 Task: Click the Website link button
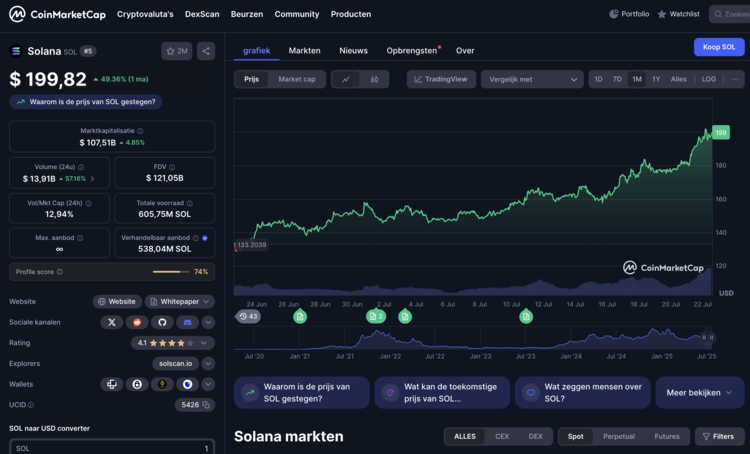117,302
